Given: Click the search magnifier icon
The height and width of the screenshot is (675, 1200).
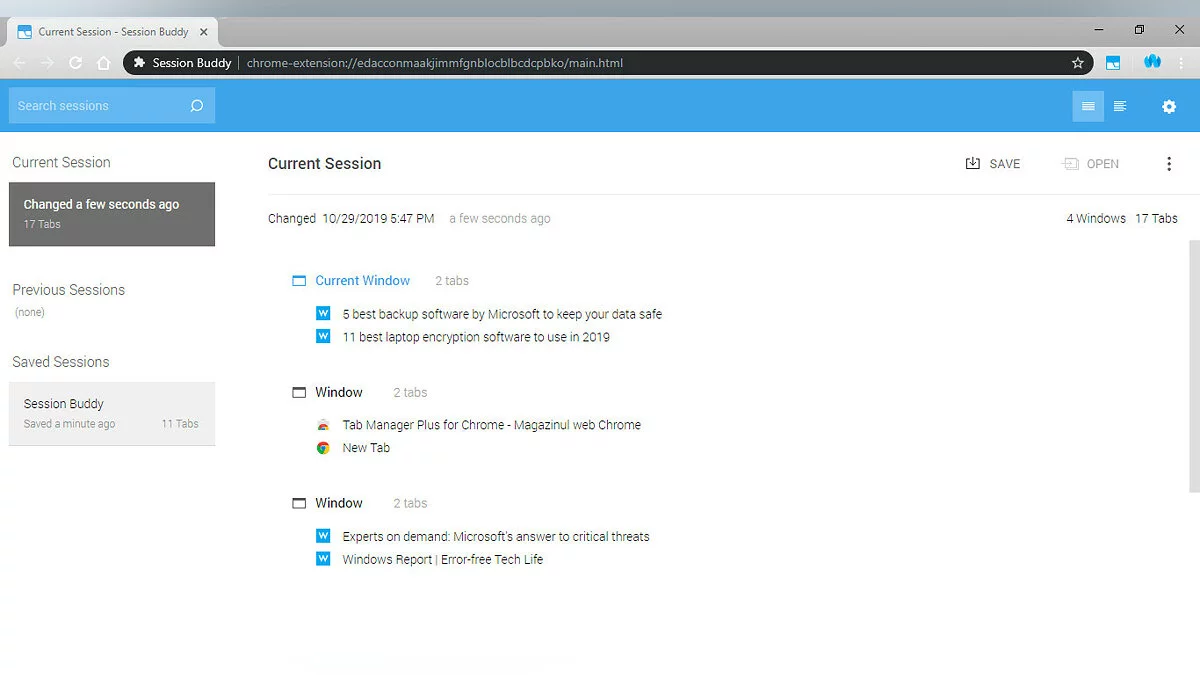Looking at the screenshot, I should [x=196, y=106].
